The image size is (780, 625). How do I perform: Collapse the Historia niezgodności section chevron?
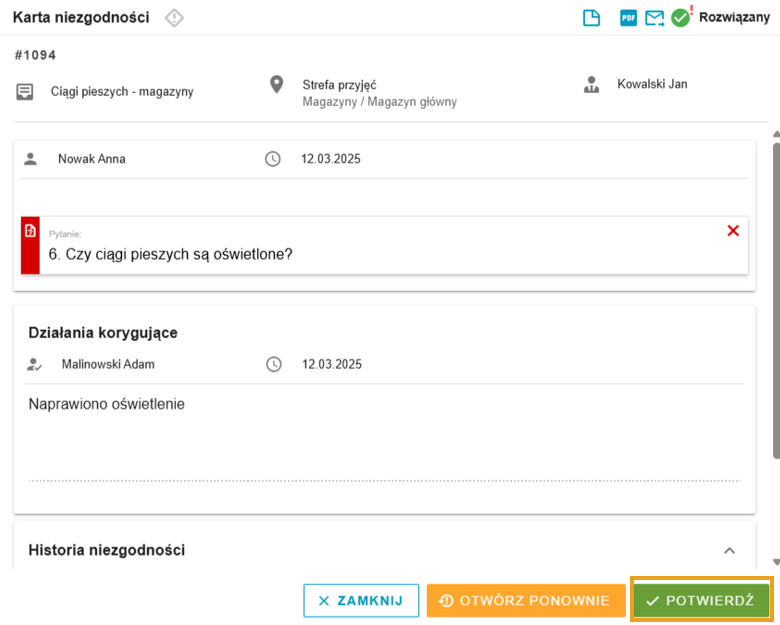coord(729,550)
